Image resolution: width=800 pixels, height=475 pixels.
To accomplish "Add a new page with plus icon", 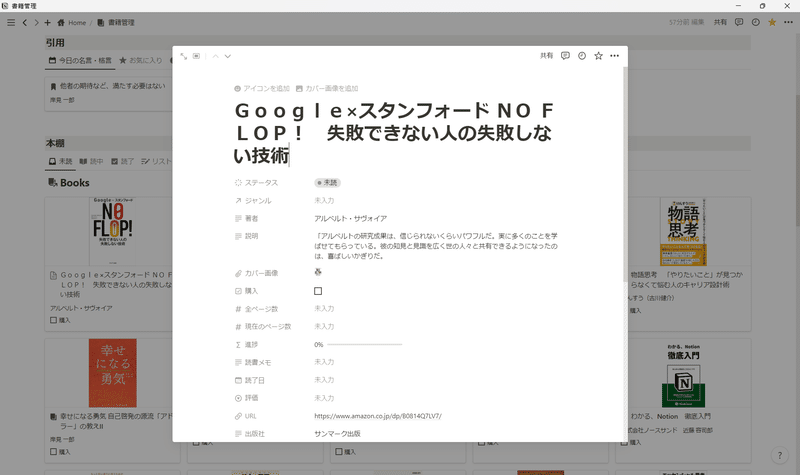I will pyautogui.click(x=47, y=22).
